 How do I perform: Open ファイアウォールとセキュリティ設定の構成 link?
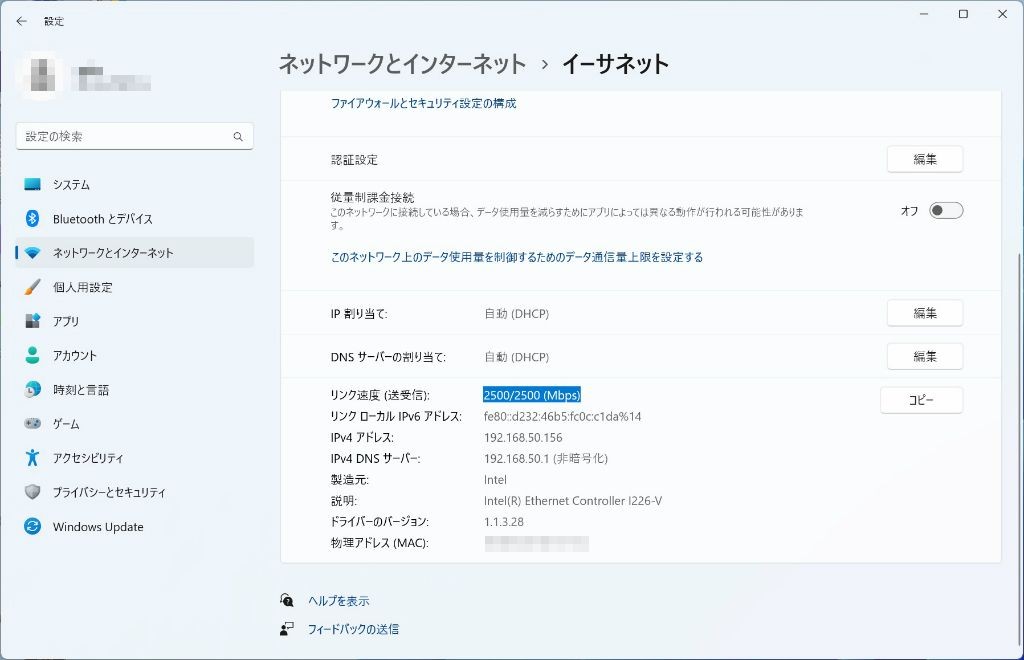423,103
